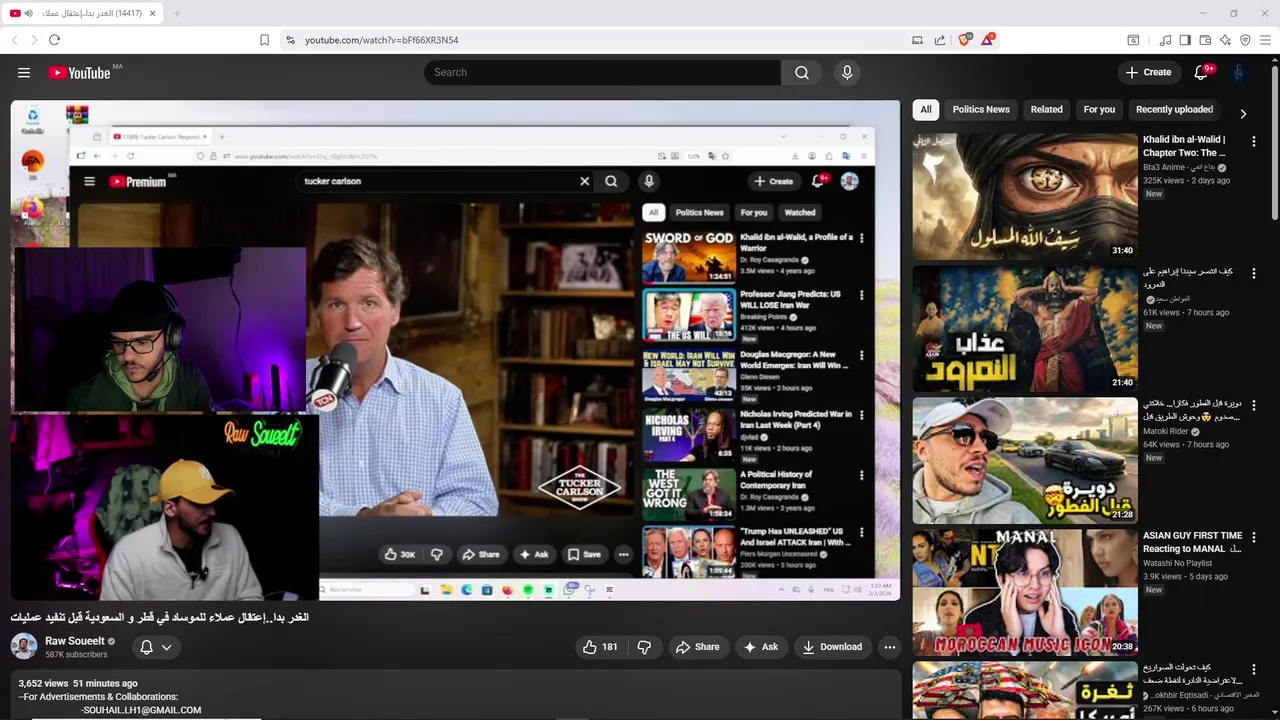Image resolution: width=1280 pixels, height=720 pixels.
Task: Click into the YouTube search field
Action: 602,72
